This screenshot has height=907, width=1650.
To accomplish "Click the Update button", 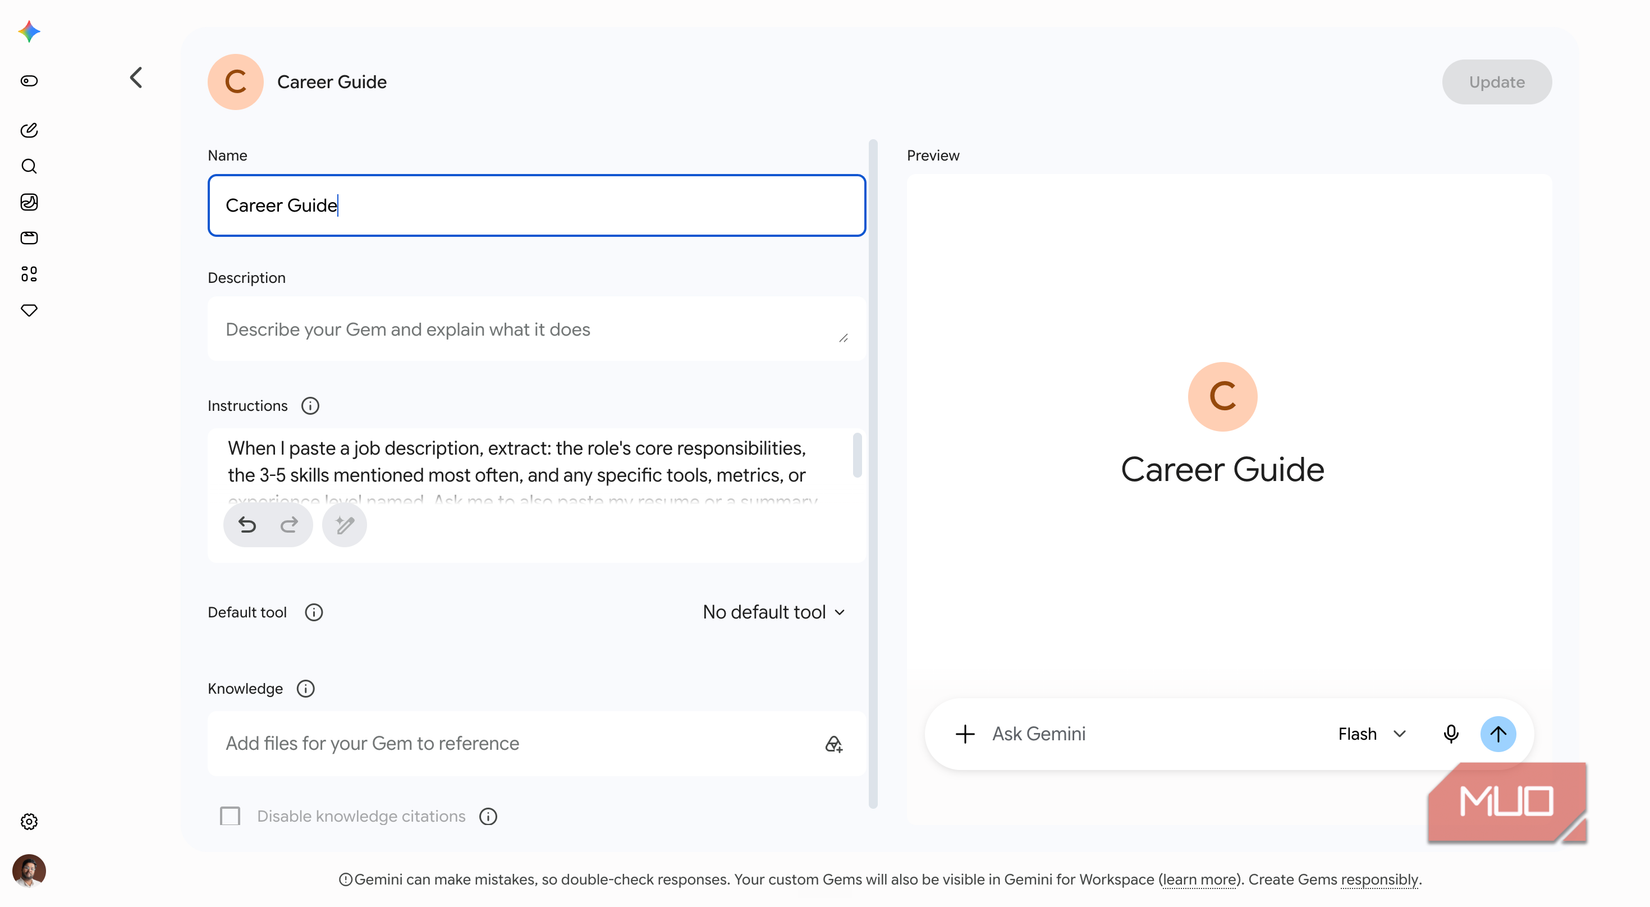I will pyautogui.click(x=1497, y=82).
